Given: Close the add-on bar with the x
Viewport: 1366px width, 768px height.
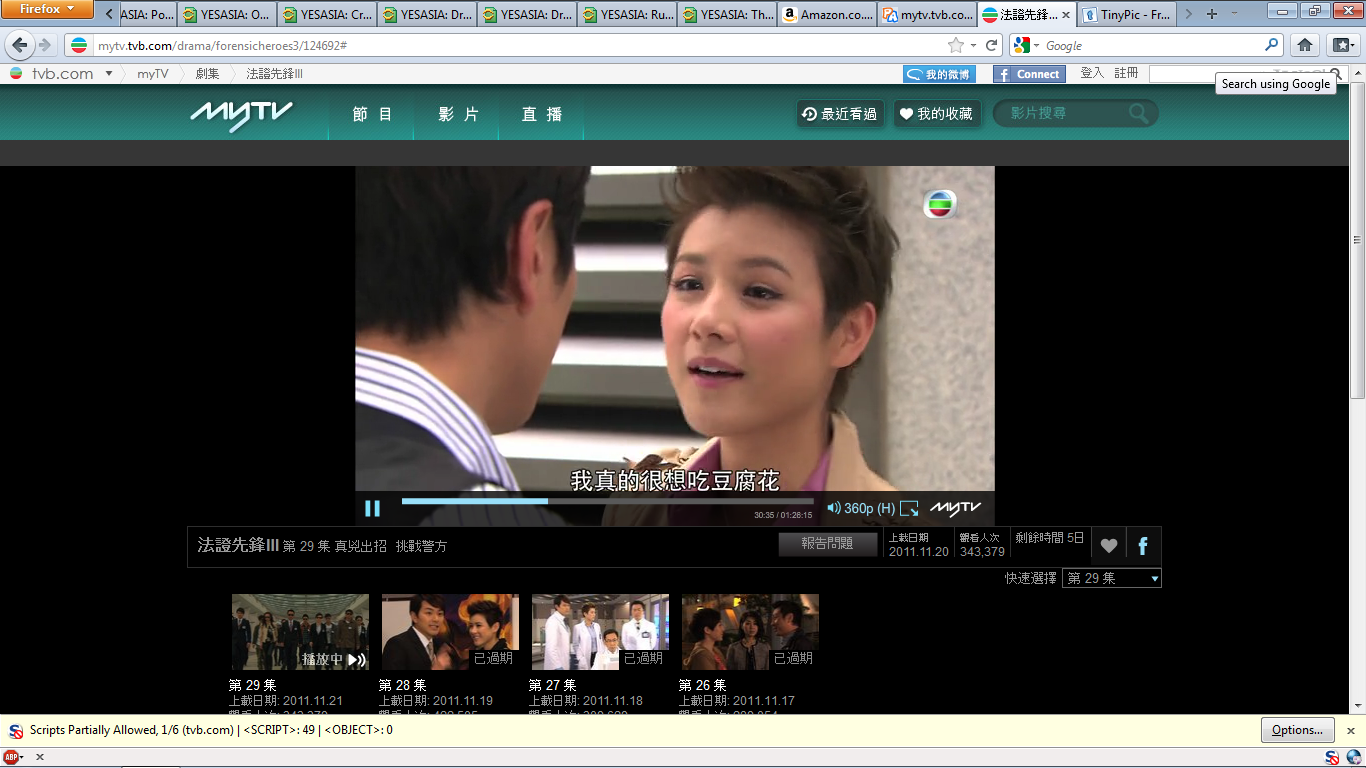Looking at the screenshot, I should pyautogui.click(x=40, y=757).
